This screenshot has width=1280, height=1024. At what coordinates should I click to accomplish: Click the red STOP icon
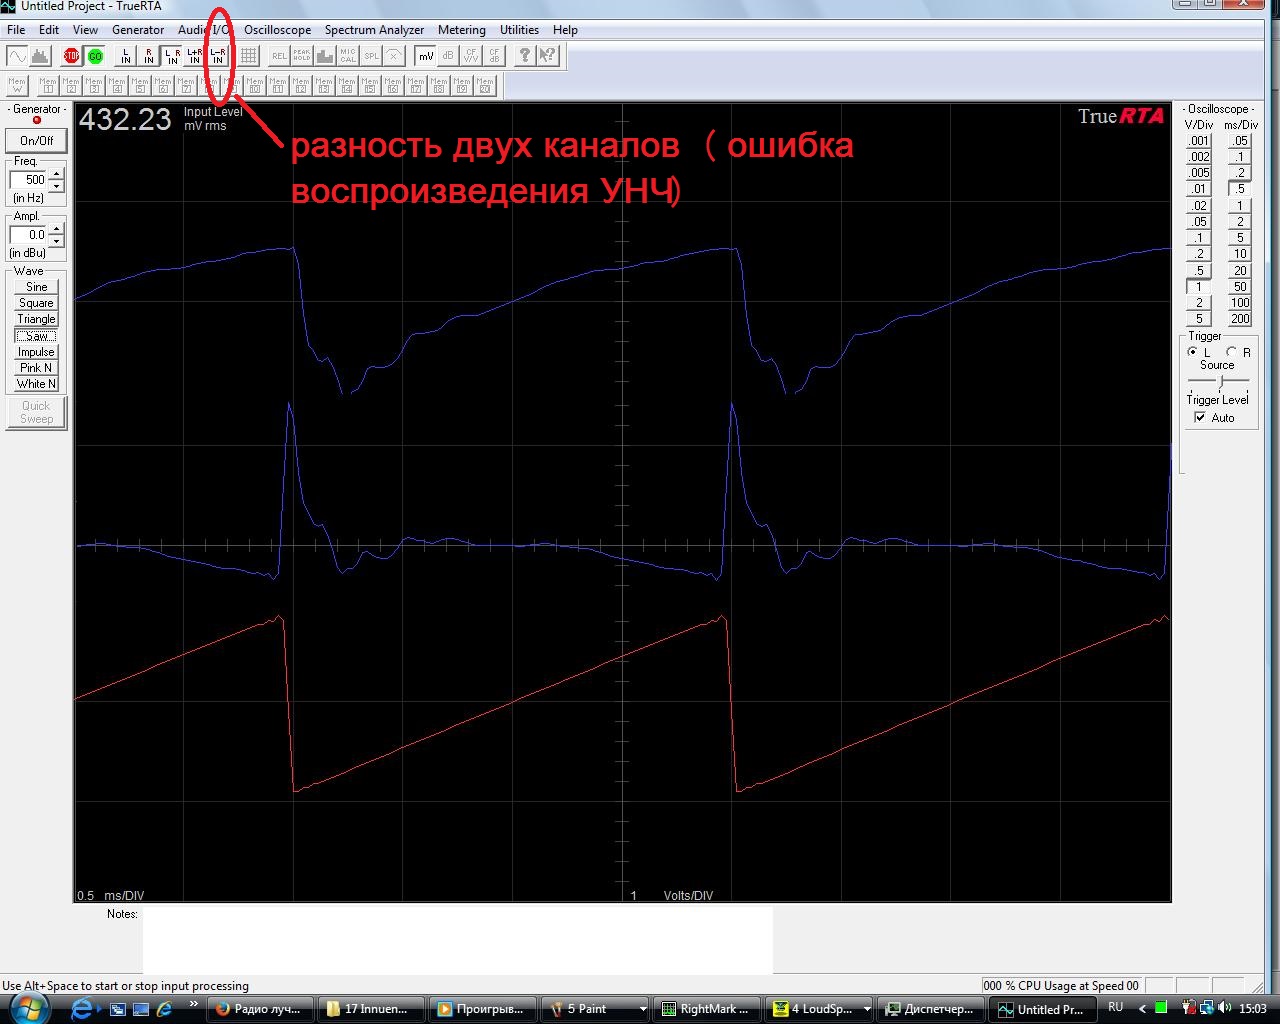coord(71,56)
